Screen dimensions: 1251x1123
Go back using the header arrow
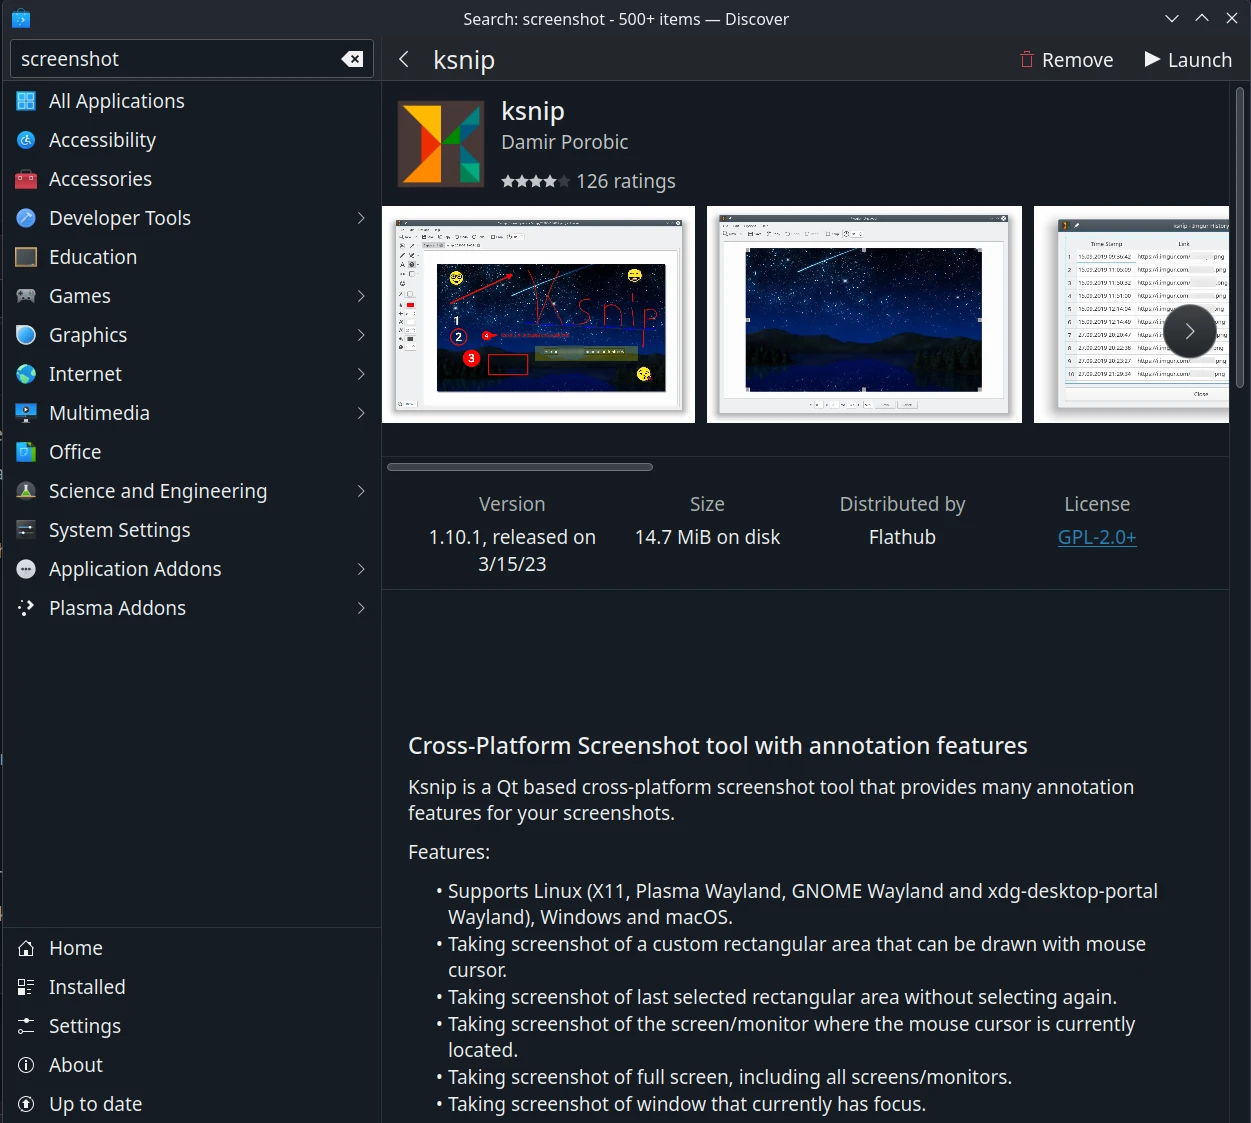404,59
